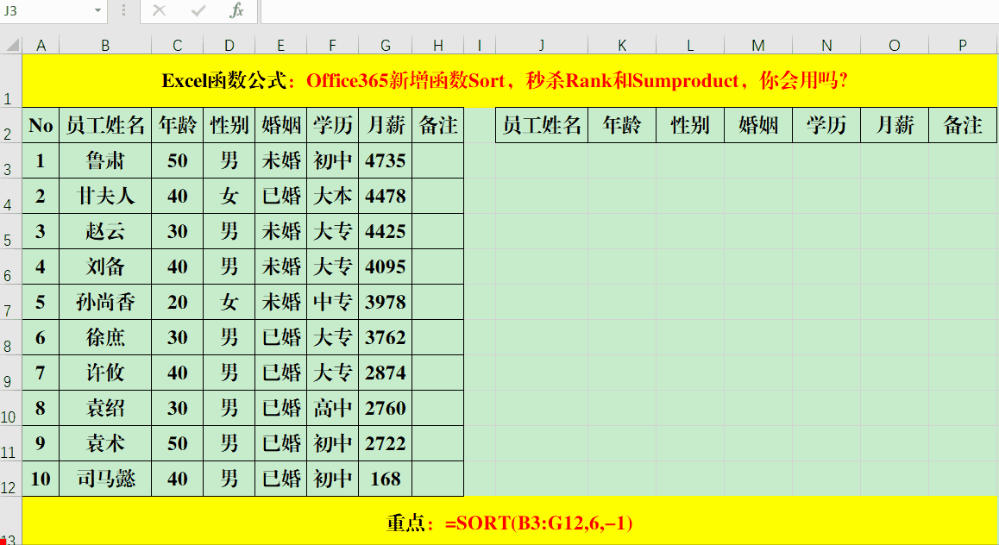Viewport: 999px width, 545px height.
Task: Click the Select All corner triangle
Action: pos(12,45)
